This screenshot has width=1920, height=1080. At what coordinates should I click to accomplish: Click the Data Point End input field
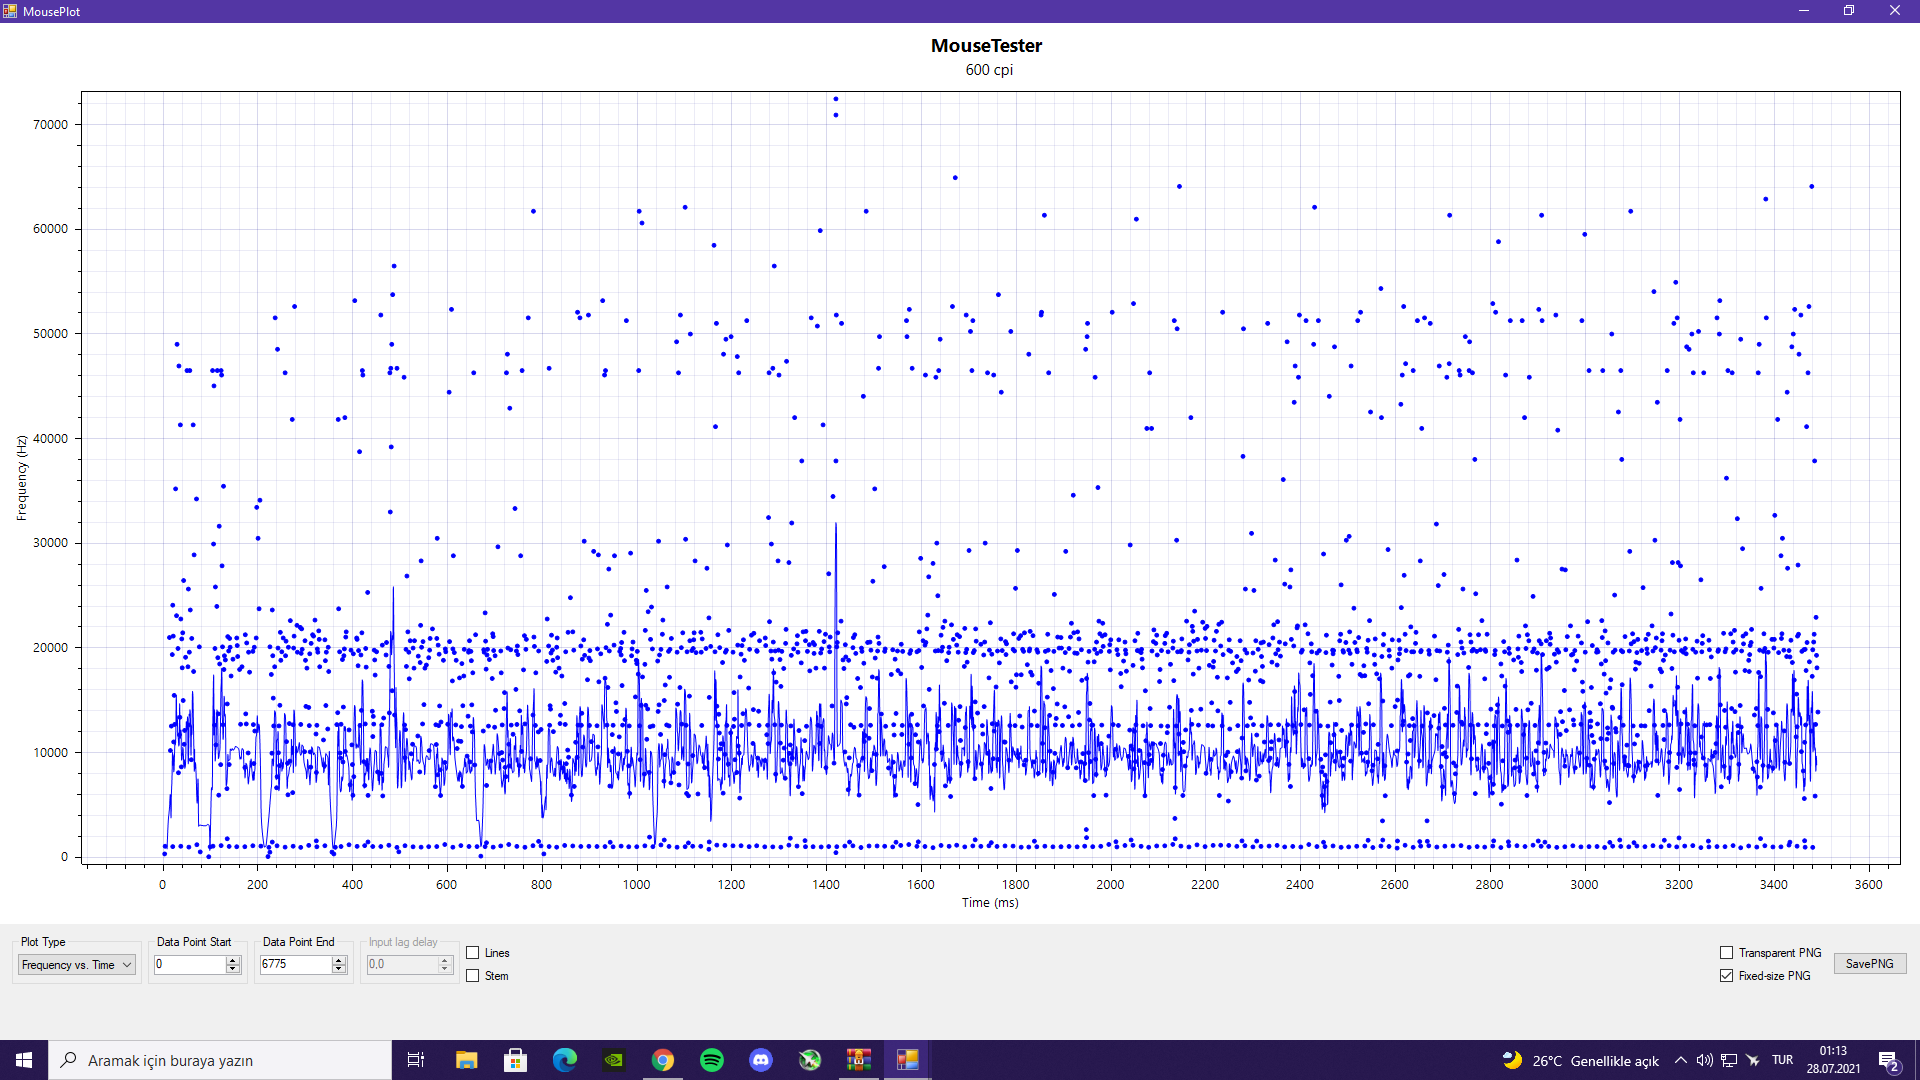pos(295,965)
